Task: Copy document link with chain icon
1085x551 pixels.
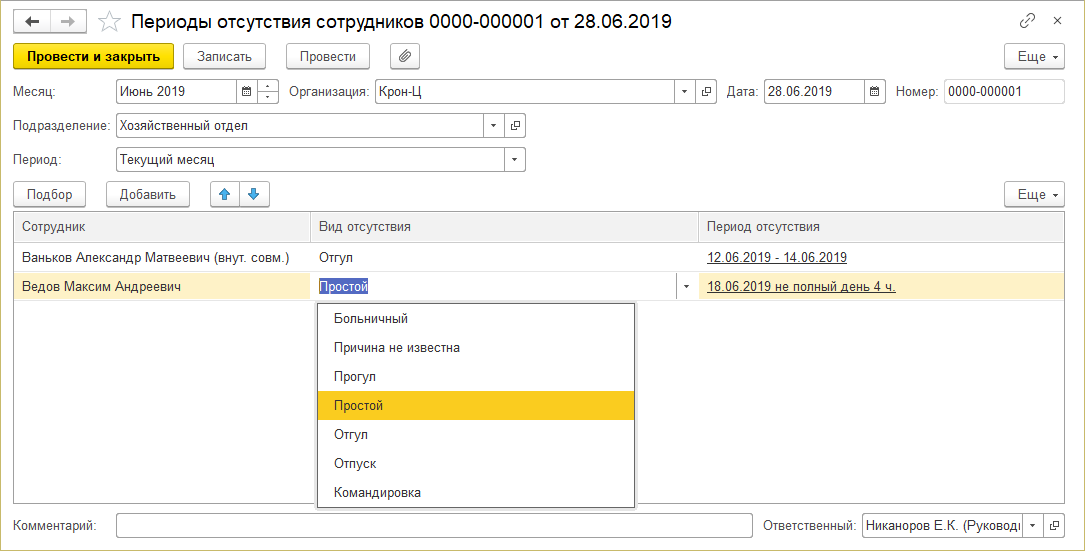Action: 1027,21
